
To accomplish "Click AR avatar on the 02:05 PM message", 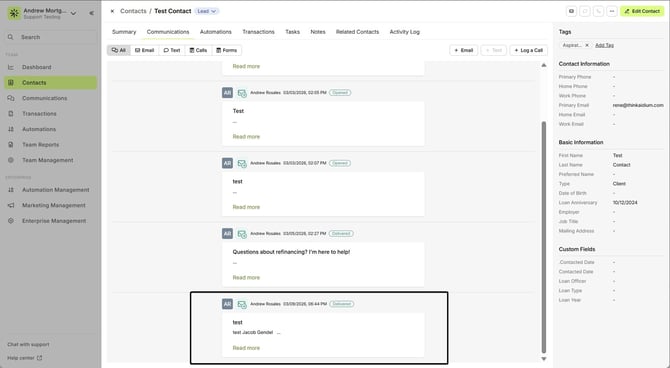I will coord(227,93).
